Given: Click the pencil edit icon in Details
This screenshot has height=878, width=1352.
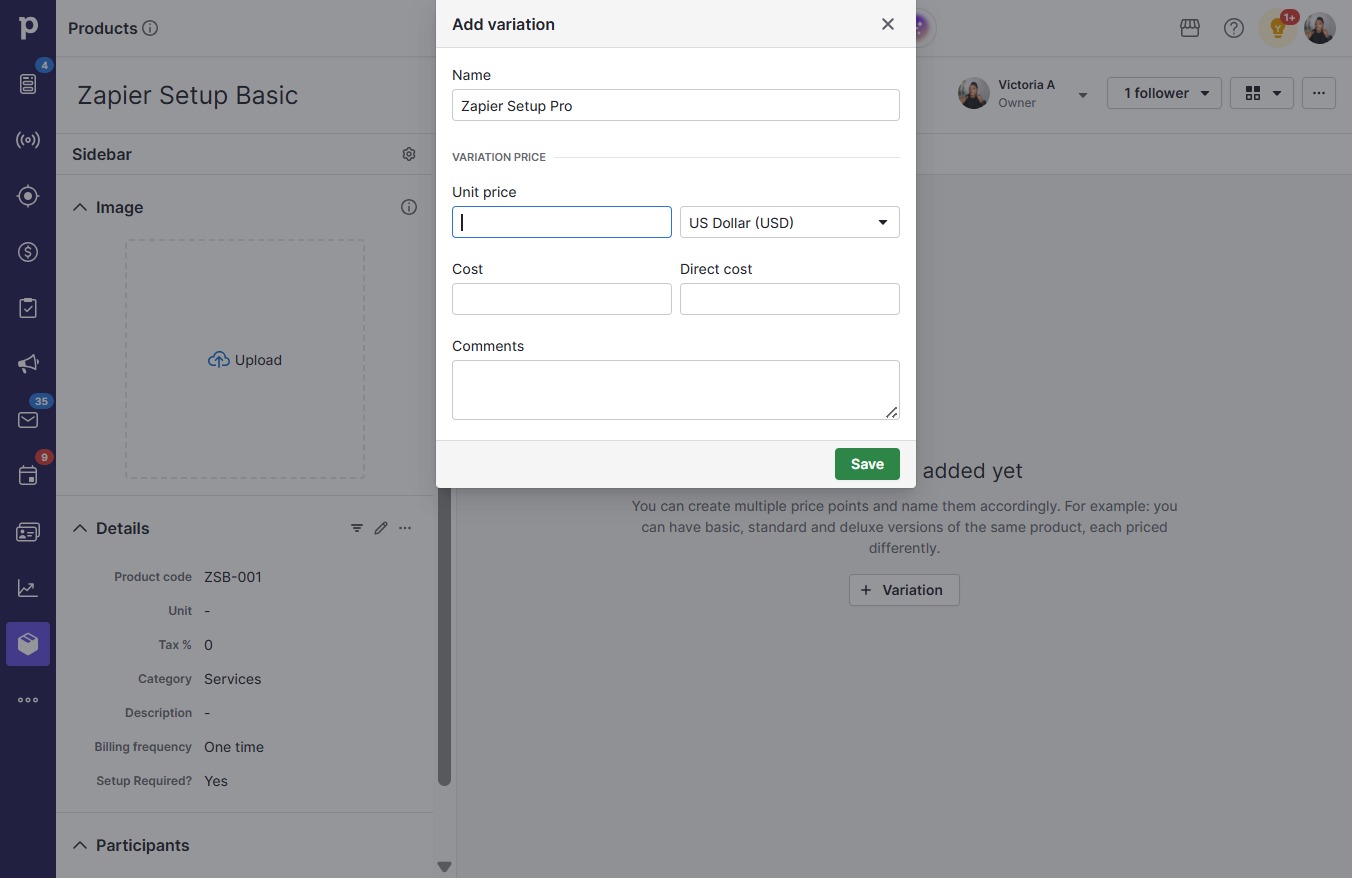Looking at the screenshot, I should tap(381, 528).
